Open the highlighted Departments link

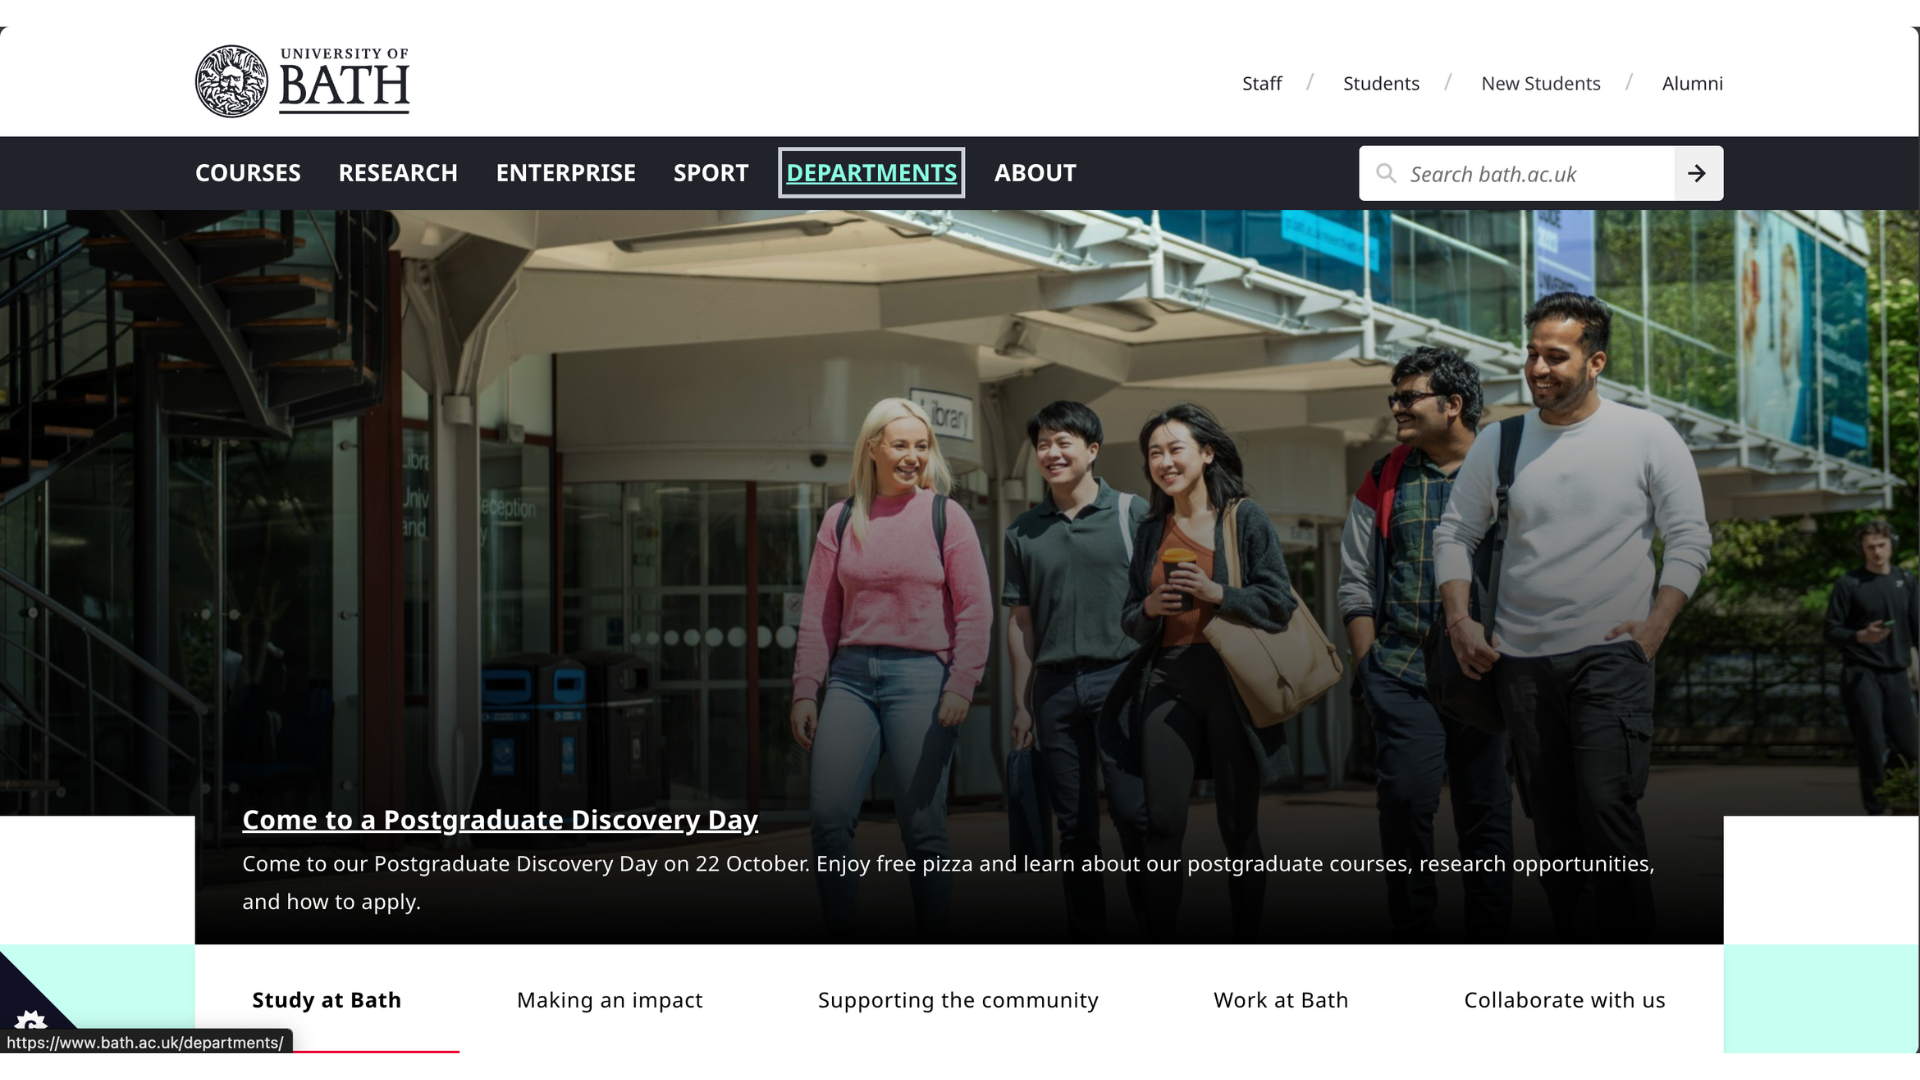(x=871, y=173)
